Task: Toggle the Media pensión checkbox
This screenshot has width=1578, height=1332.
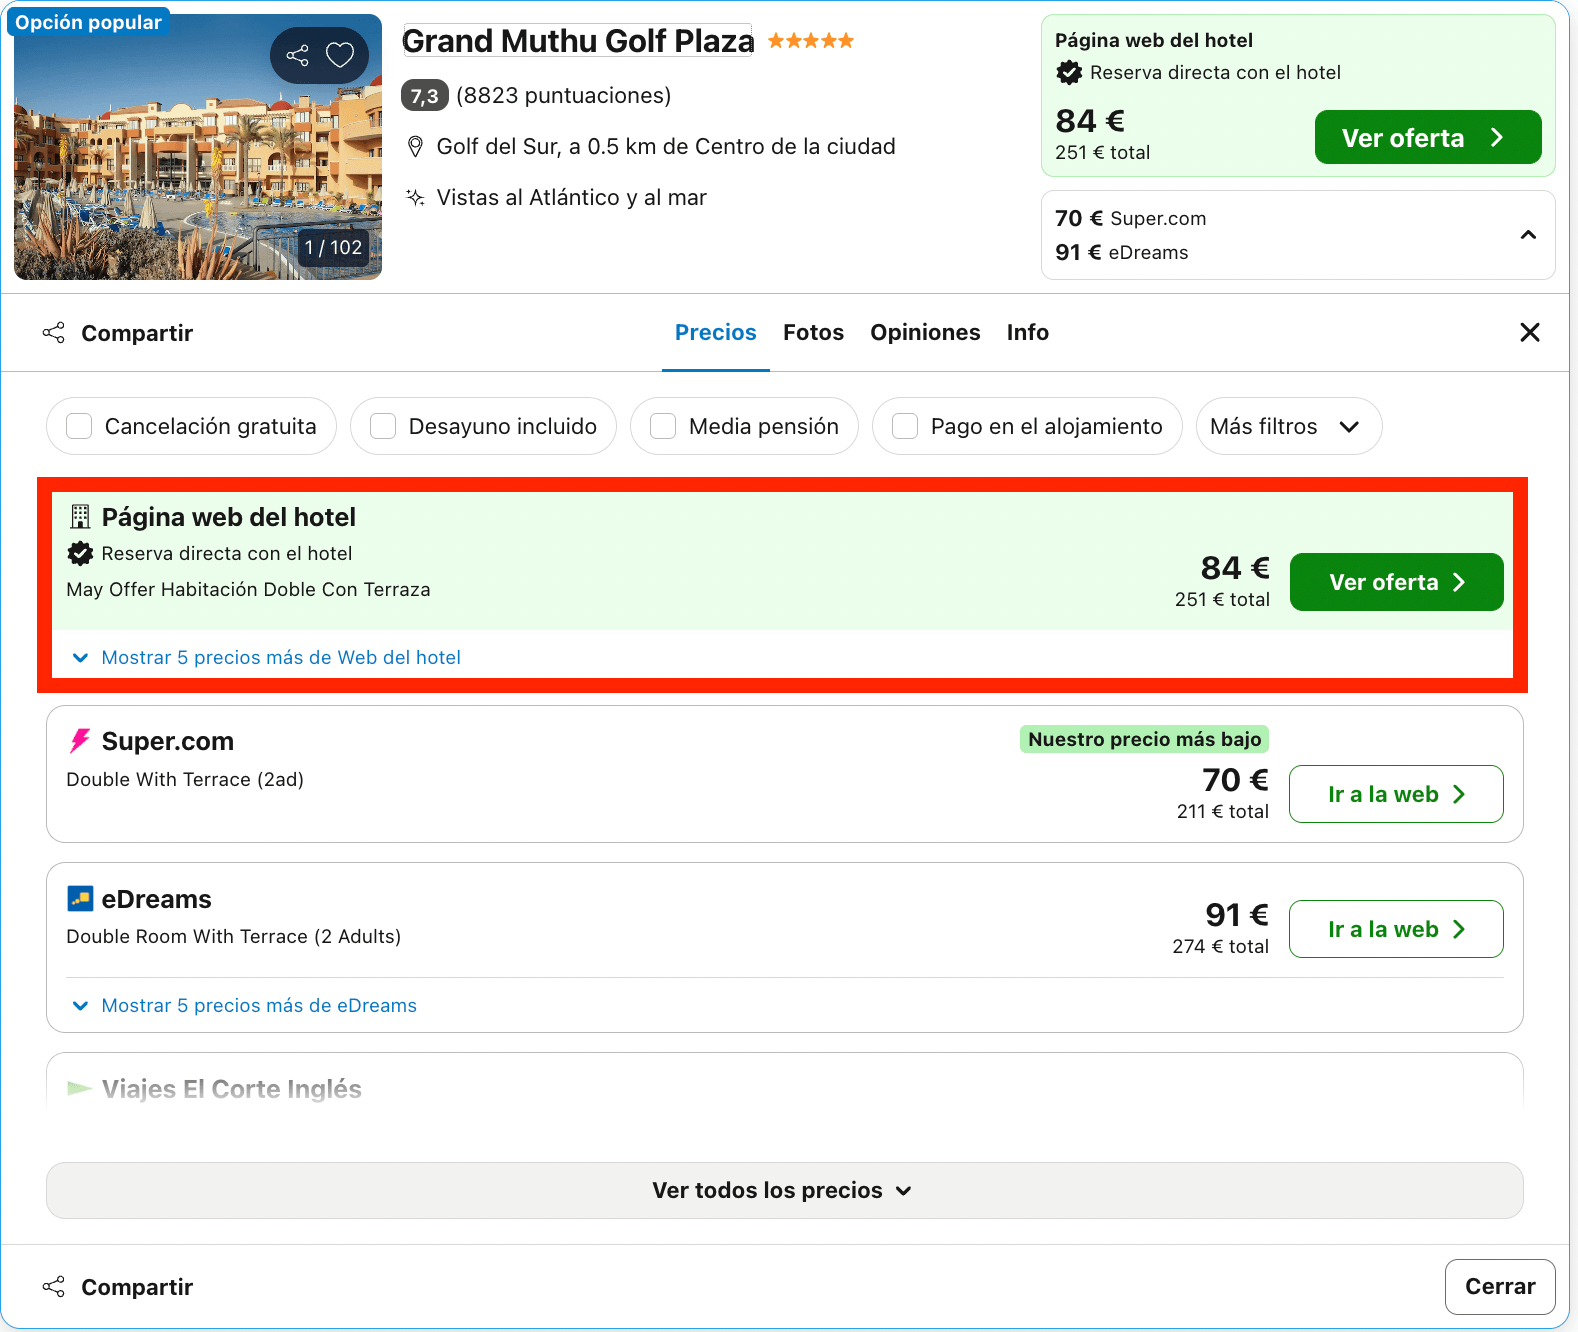Action: coord(663,426)
